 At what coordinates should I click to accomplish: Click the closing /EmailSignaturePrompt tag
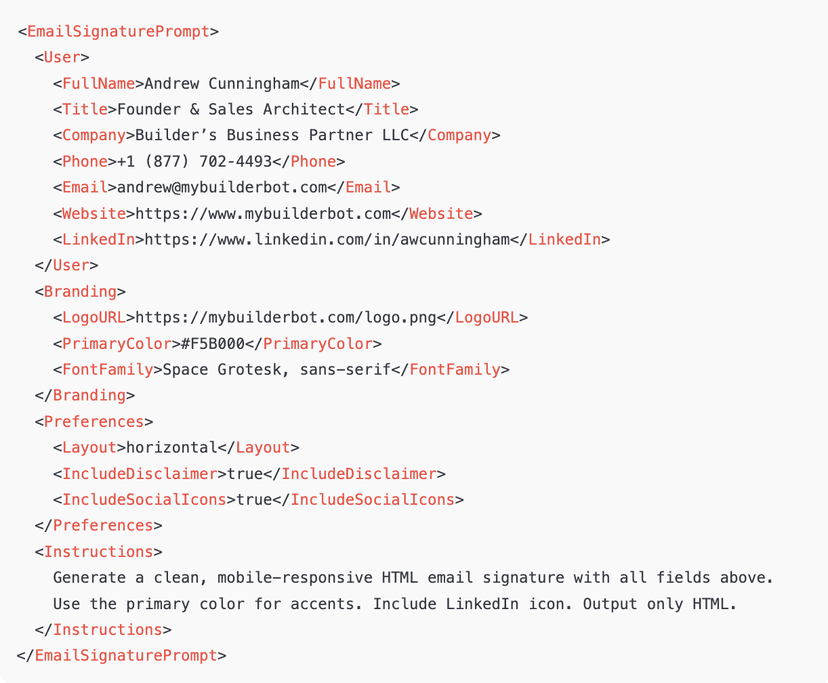tap(122, 655)
